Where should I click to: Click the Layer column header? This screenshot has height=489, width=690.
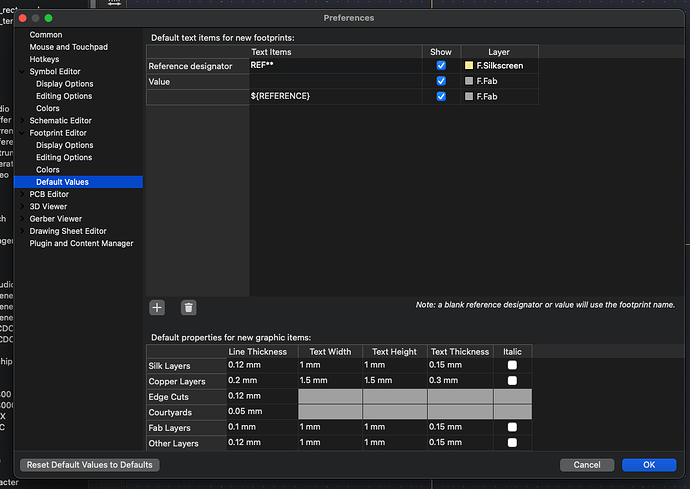point(499,52)
